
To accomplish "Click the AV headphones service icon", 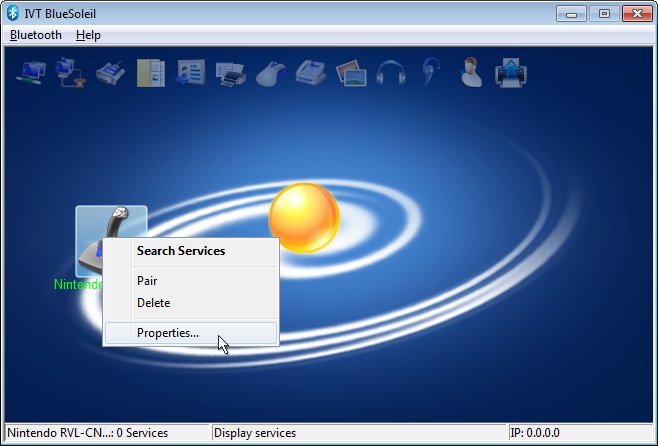I will (x=391, y=73).
